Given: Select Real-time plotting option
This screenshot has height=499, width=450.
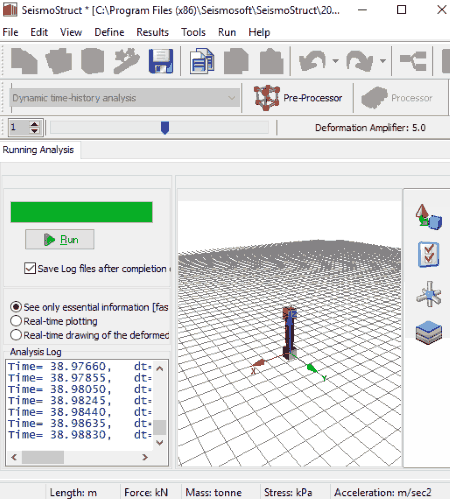Looking at the screenshot, I should click(x=16, y=321).
